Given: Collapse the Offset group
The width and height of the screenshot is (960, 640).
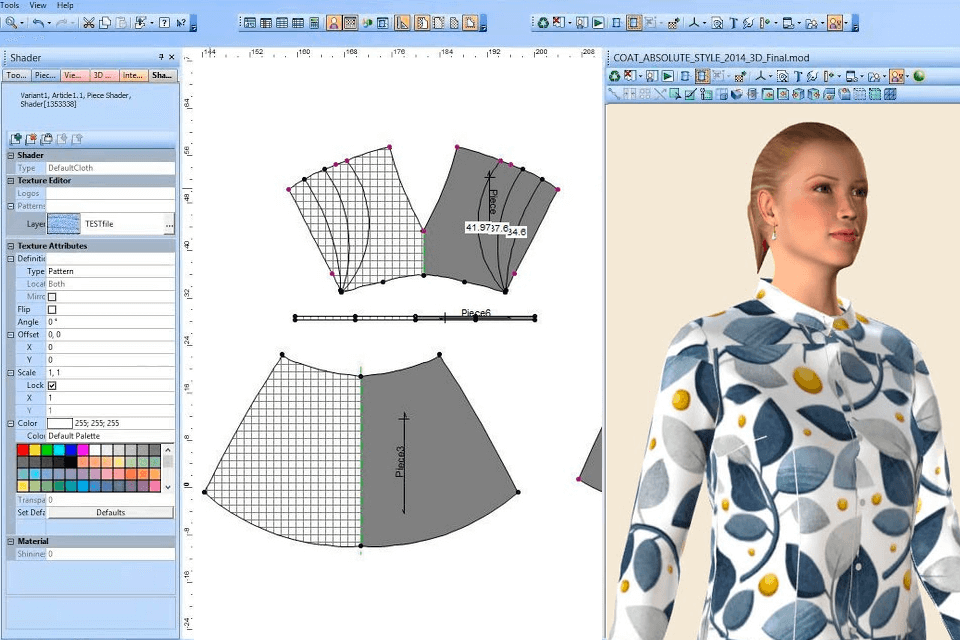Looking at the screenshot, I should 11,335.
